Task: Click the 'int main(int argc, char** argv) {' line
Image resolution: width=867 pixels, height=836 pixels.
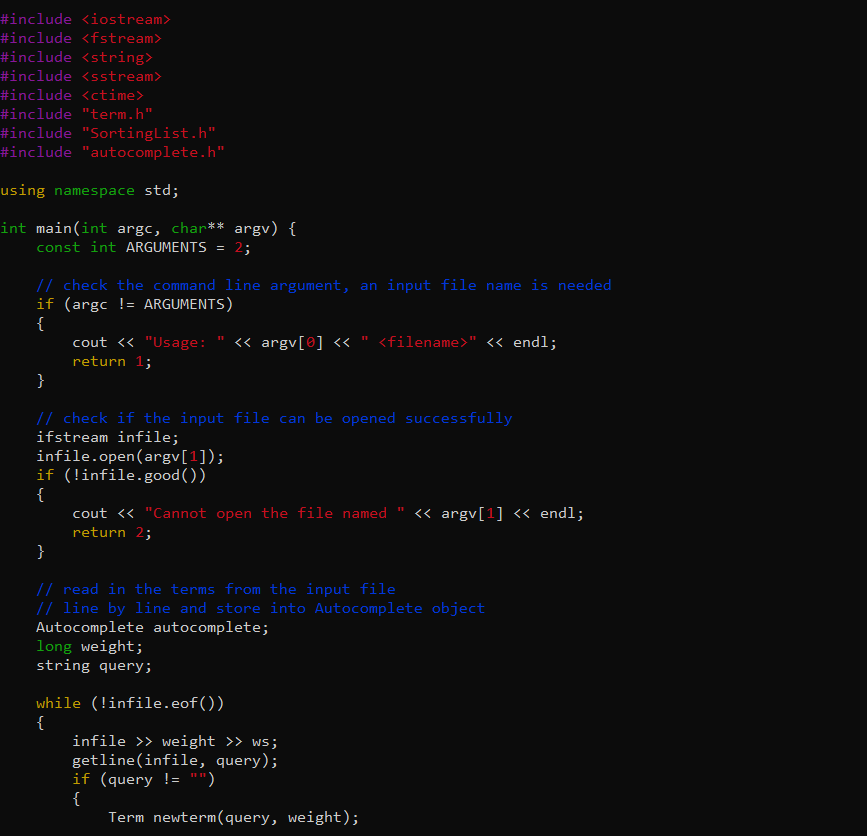Action: [x=148, y=228]
